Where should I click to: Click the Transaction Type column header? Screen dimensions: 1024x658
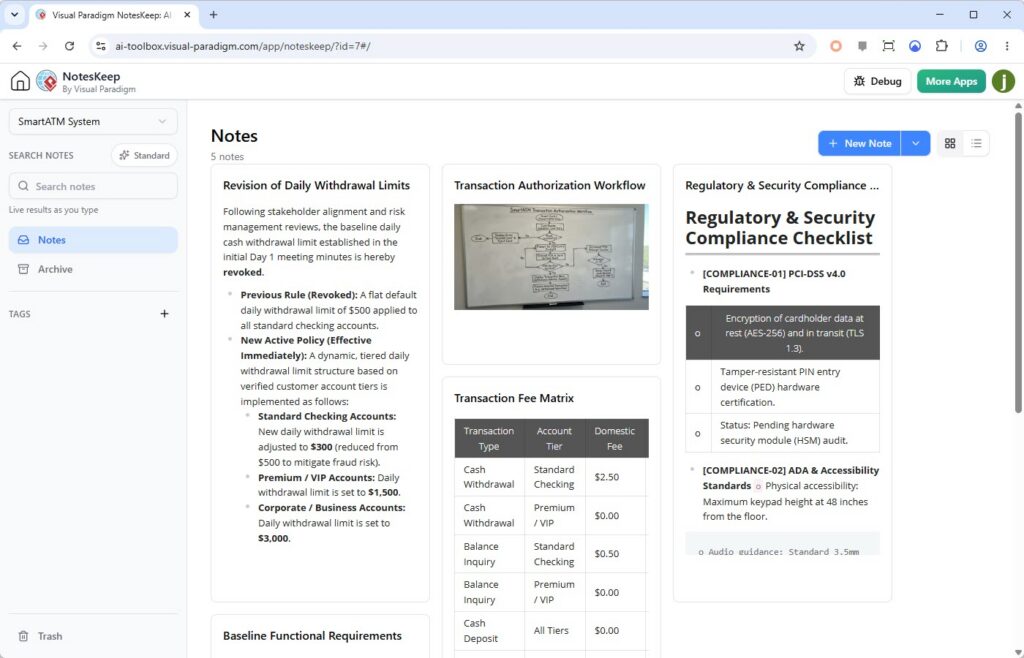(488, 438)
